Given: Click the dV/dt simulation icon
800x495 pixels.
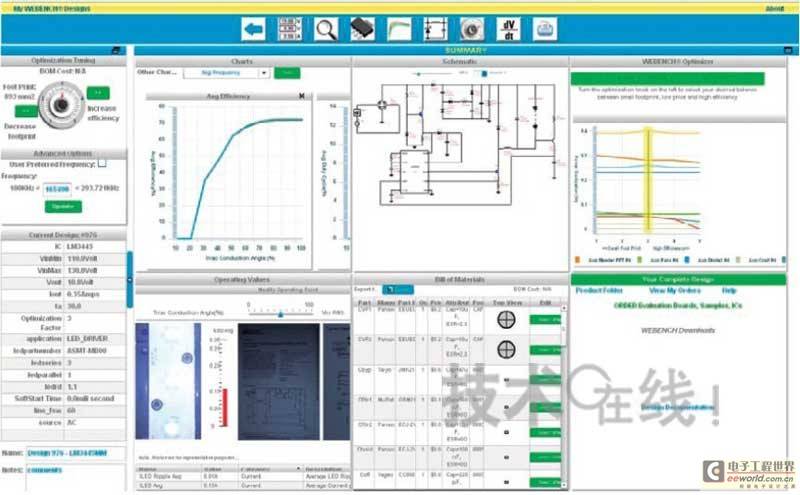Looking at the screenshot, I should [x=509, y=29].
